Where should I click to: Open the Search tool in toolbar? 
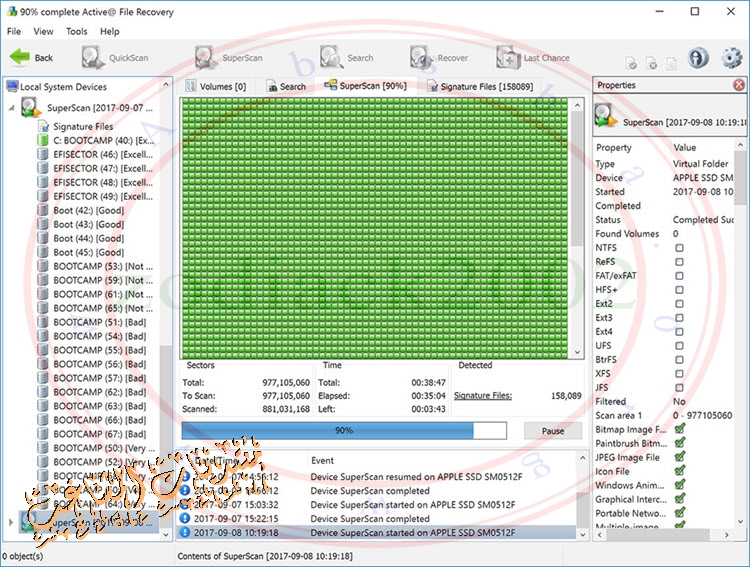pyautogui.click(x=346, y=58)
